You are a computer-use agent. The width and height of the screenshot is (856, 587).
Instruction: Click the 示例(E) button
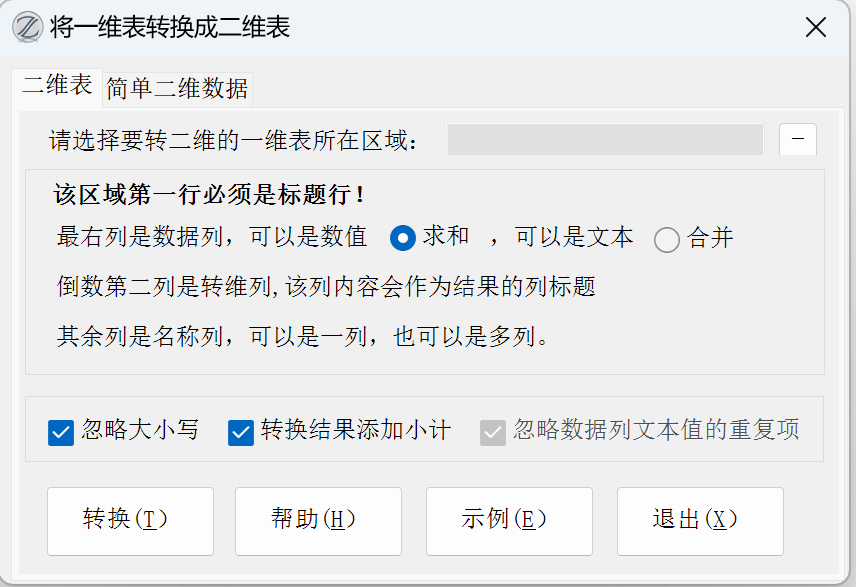[x=509, y=520]
